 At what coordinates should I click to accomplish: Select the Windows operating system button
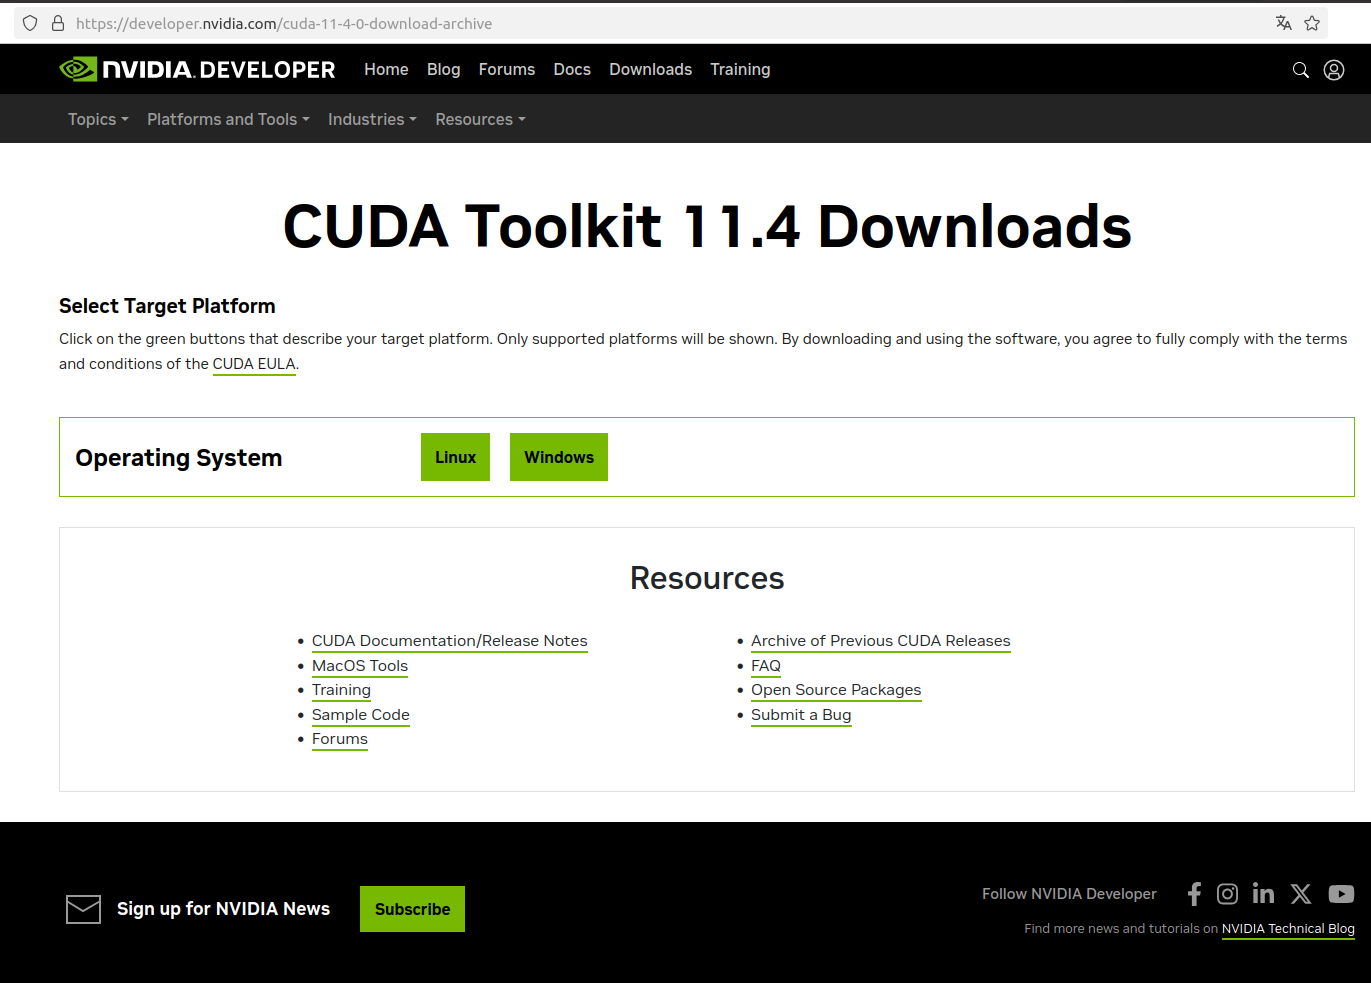coord(559,457)
